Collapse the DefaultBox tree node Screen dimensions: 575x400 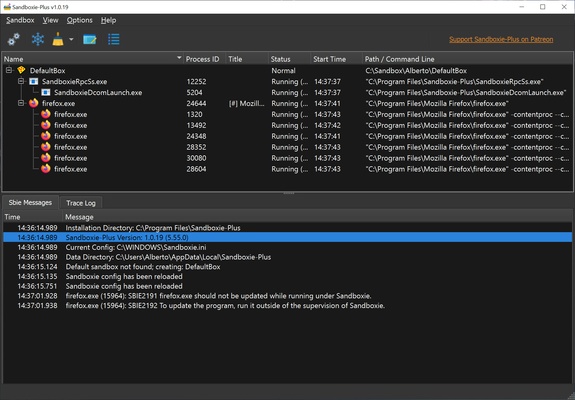(9, 70)
